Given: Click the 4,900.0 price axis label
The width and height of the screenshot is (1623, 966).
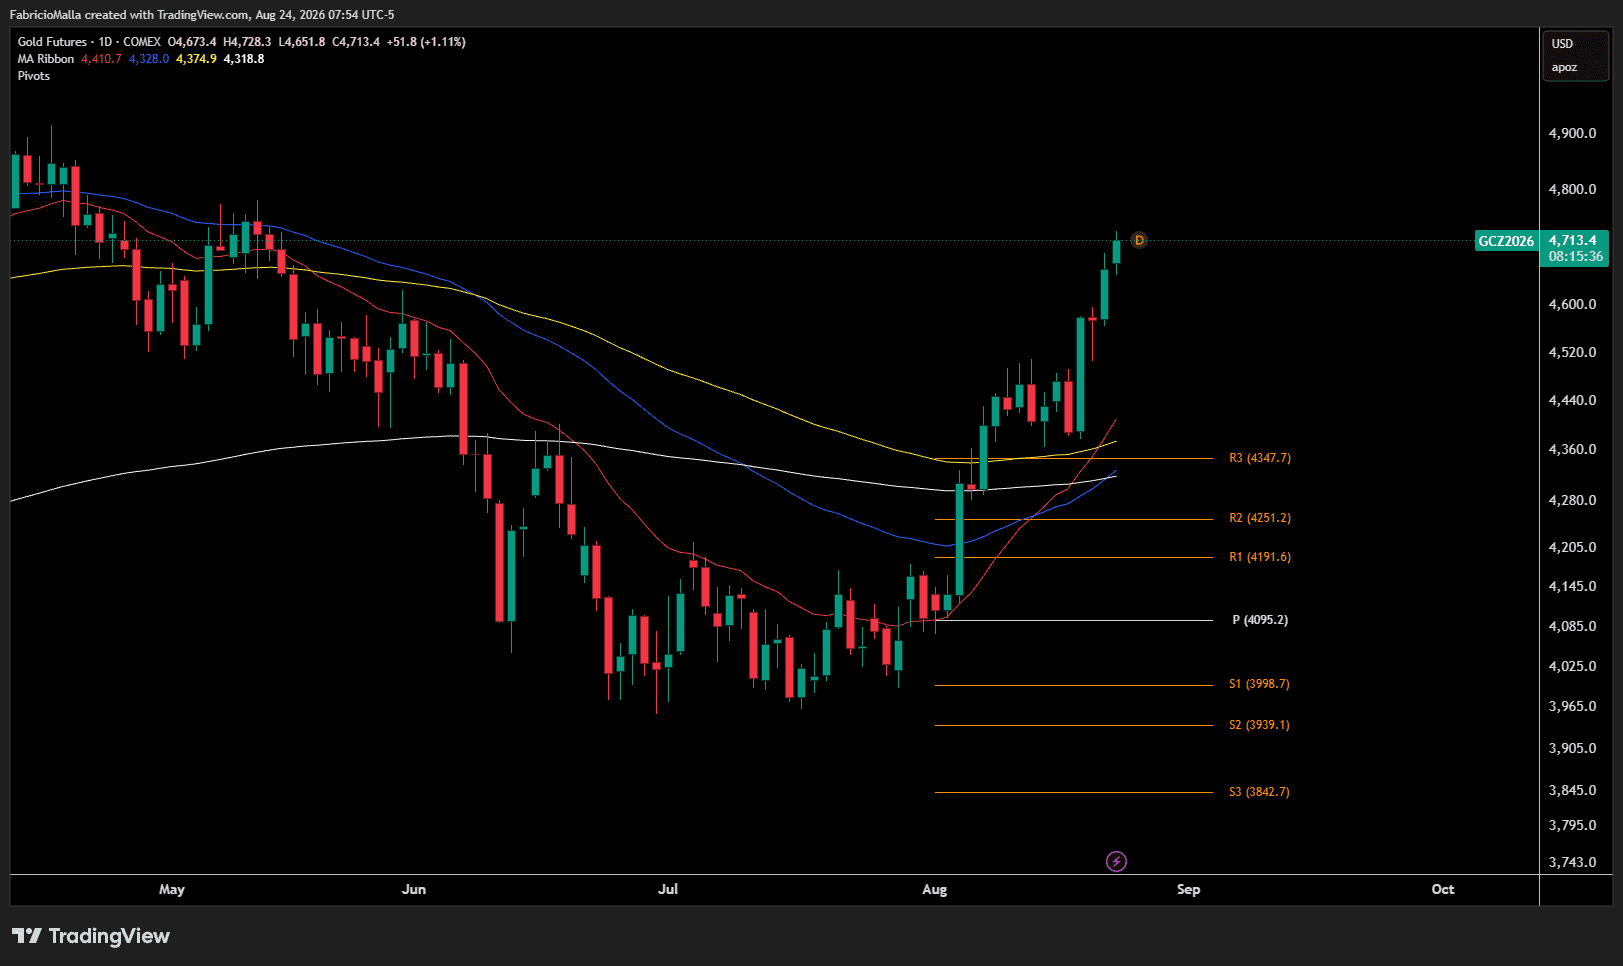Looking at the screenshot, I should coord(1573,133).
